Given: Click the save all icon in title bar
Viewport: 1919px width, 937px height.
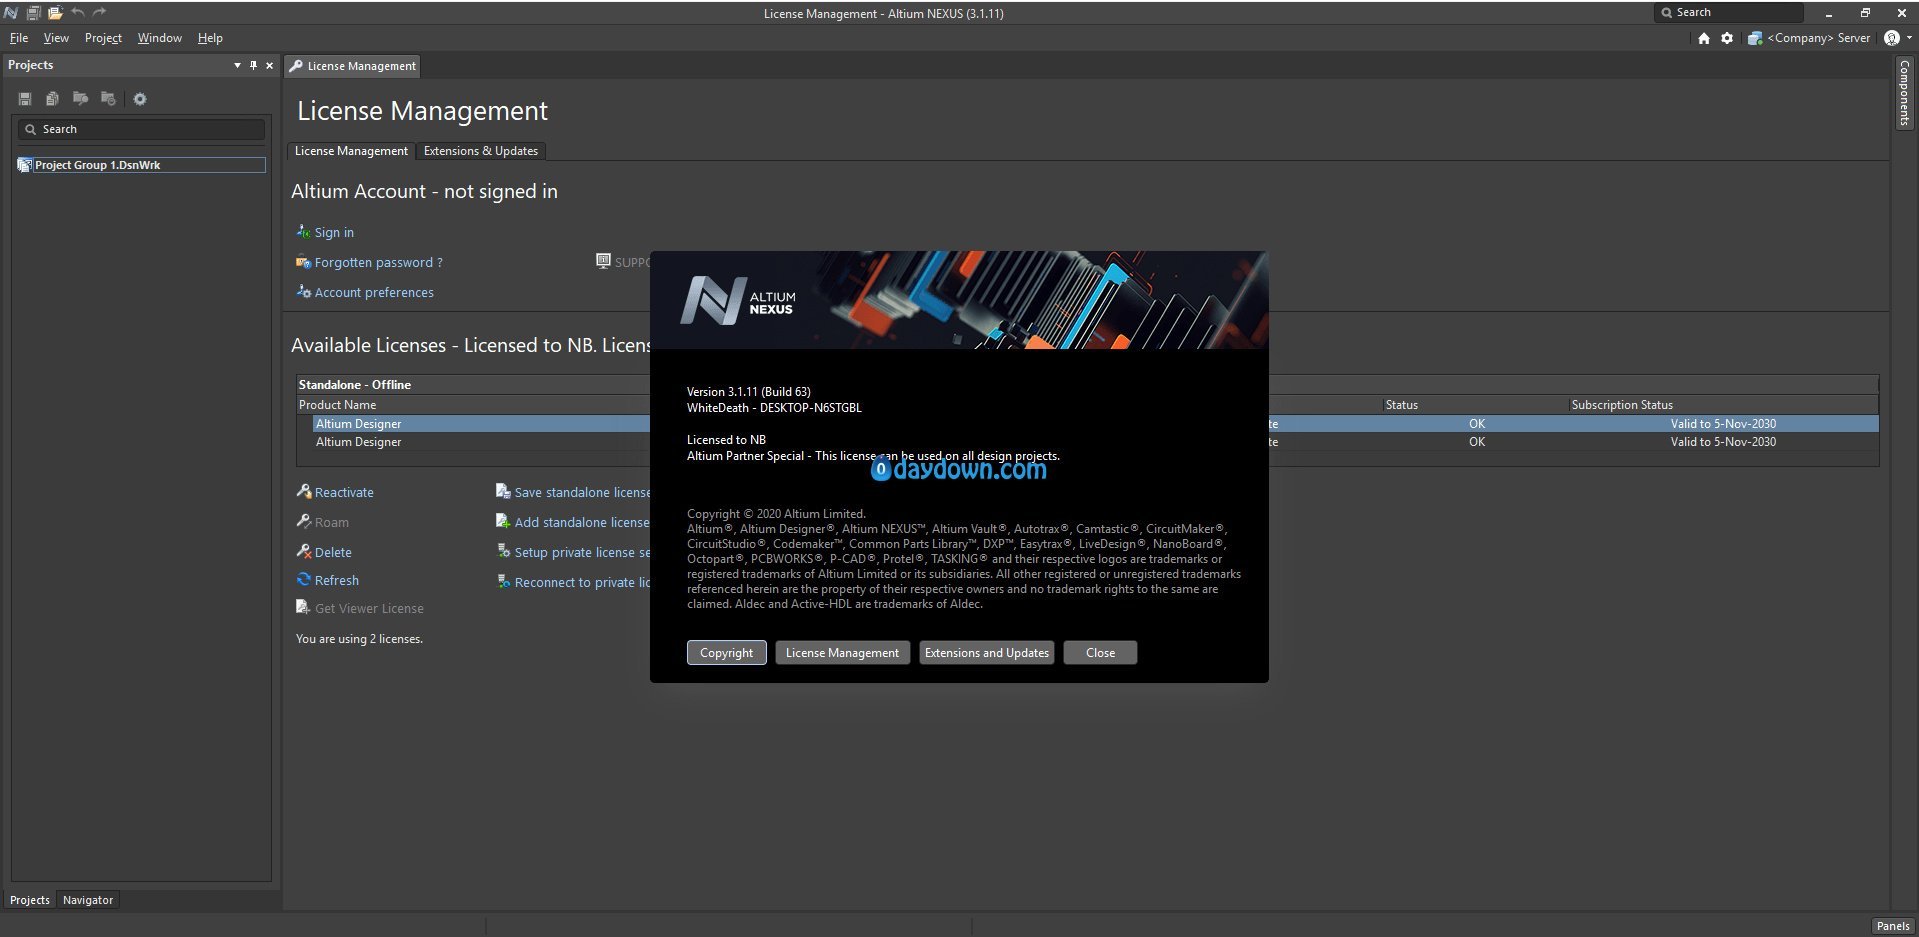Looking at the screenshot, I should pyautogui.click(x=33, y=13).
